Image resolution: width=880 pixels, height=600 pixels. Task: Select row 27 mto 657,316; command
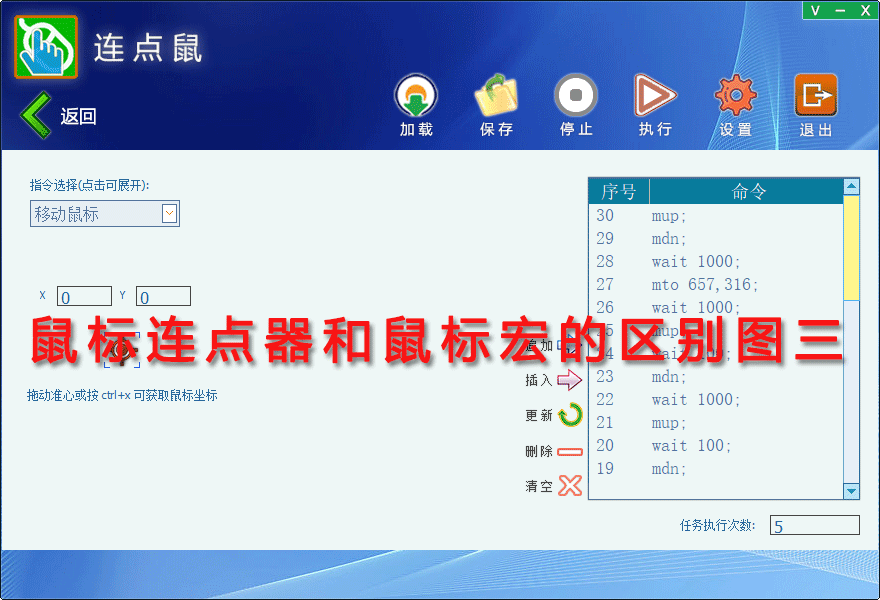(x=716, y=285)
